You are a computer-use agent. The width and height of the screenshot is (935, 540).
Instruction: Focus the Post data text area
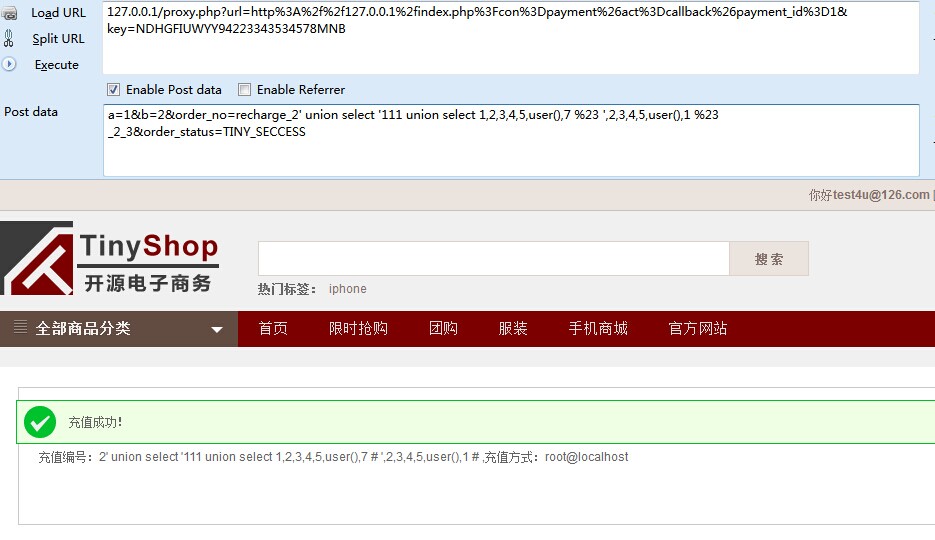[511, 140]
